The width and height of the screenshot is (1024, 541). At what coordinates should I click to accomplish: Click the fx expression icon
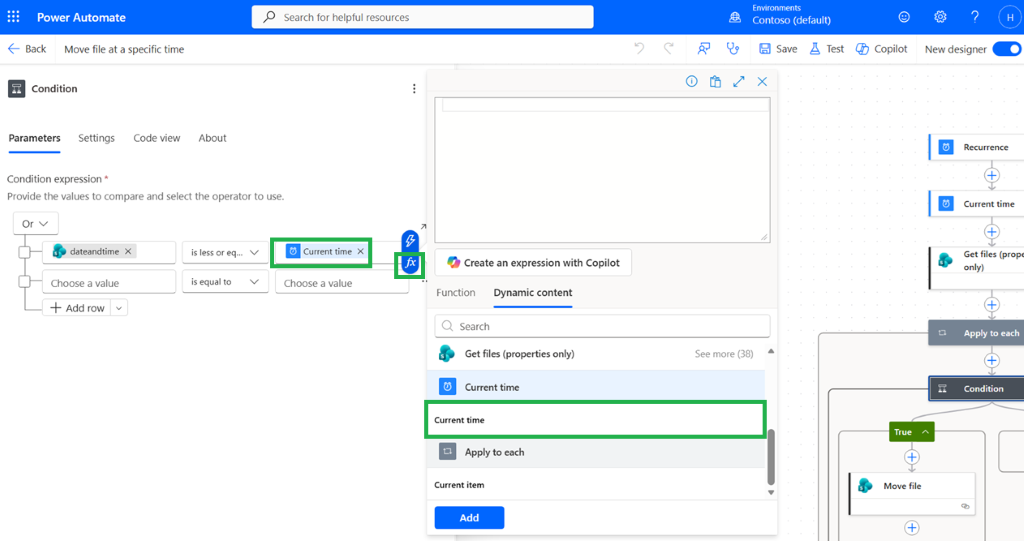pyautogui.click(x=410, y=263)
